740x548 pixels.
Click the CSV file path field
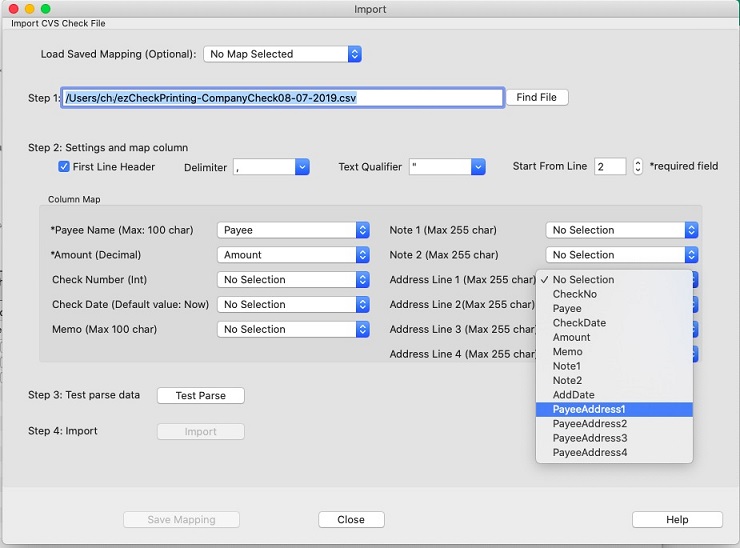(281, 98)
